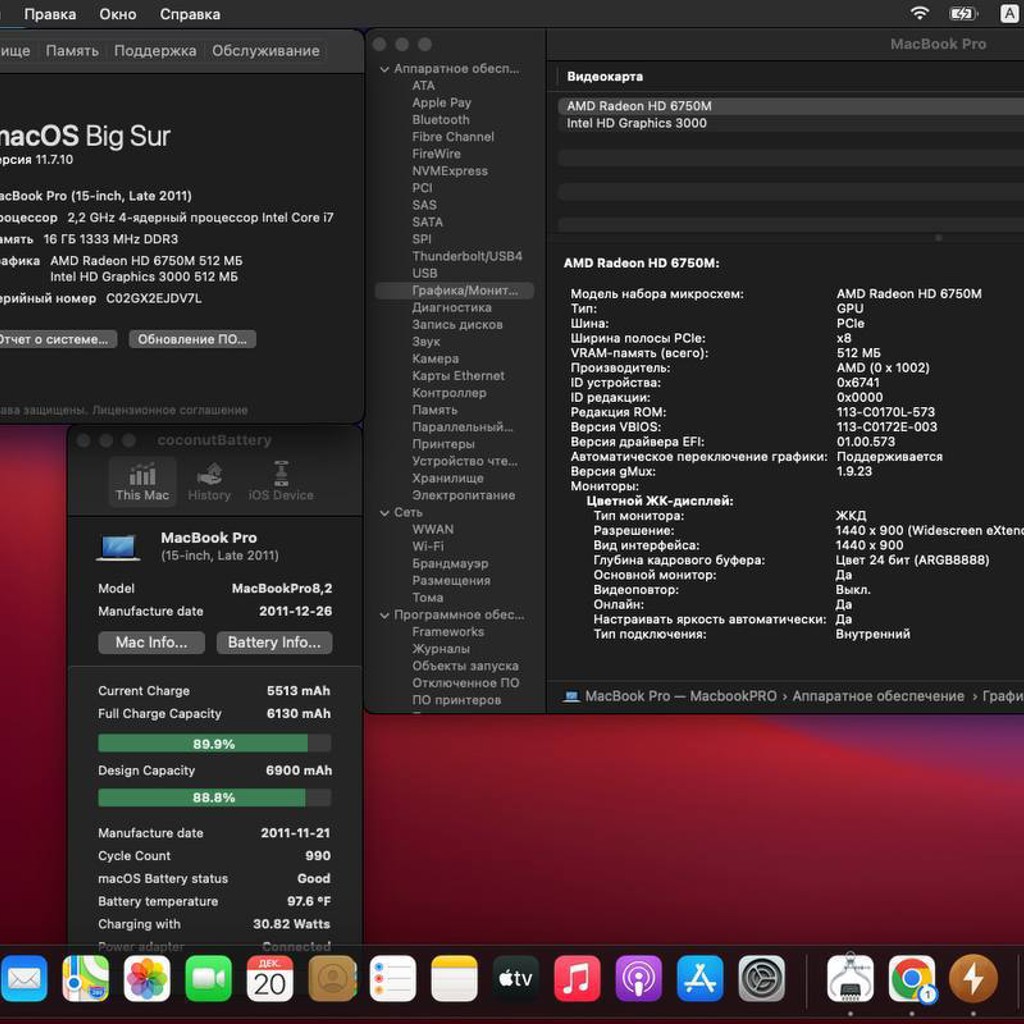This screenshot has height=1024, width=1024.
Task: Open the Wi-Fi menu bar status
Action: point(920,13)
